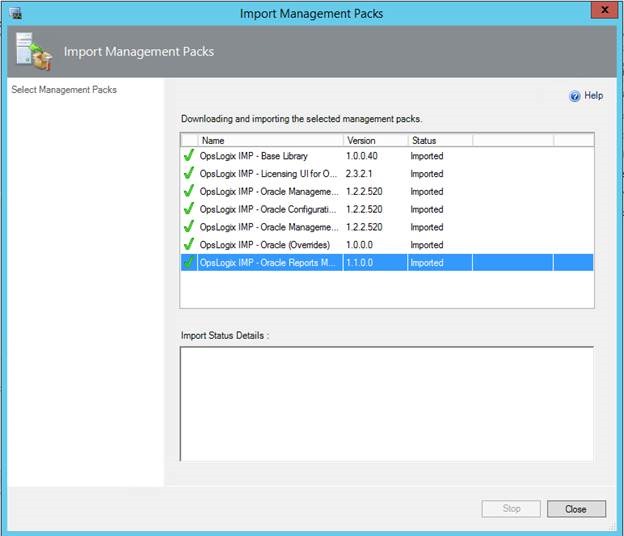The height and width of the screenshot is (536, 624).
Task: Click the green checkmark beside Oracle (Overrides)
Action: [188, 244]
